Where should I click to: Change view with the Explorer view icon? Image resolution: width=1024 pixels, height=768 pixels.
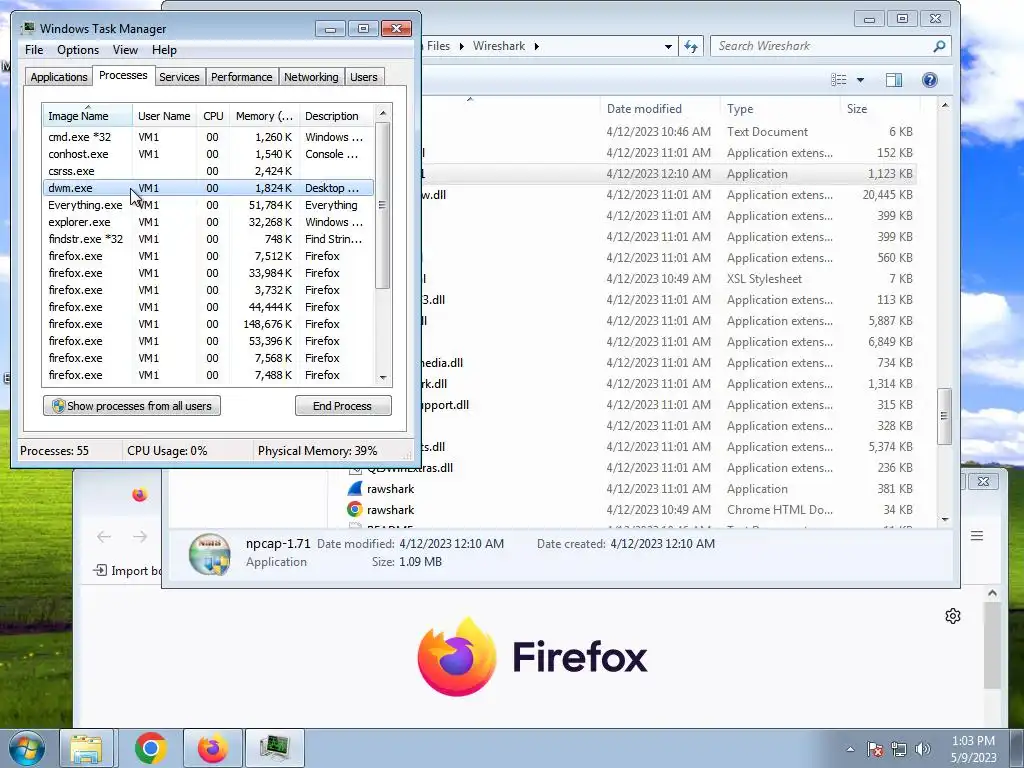click(839, 80)
